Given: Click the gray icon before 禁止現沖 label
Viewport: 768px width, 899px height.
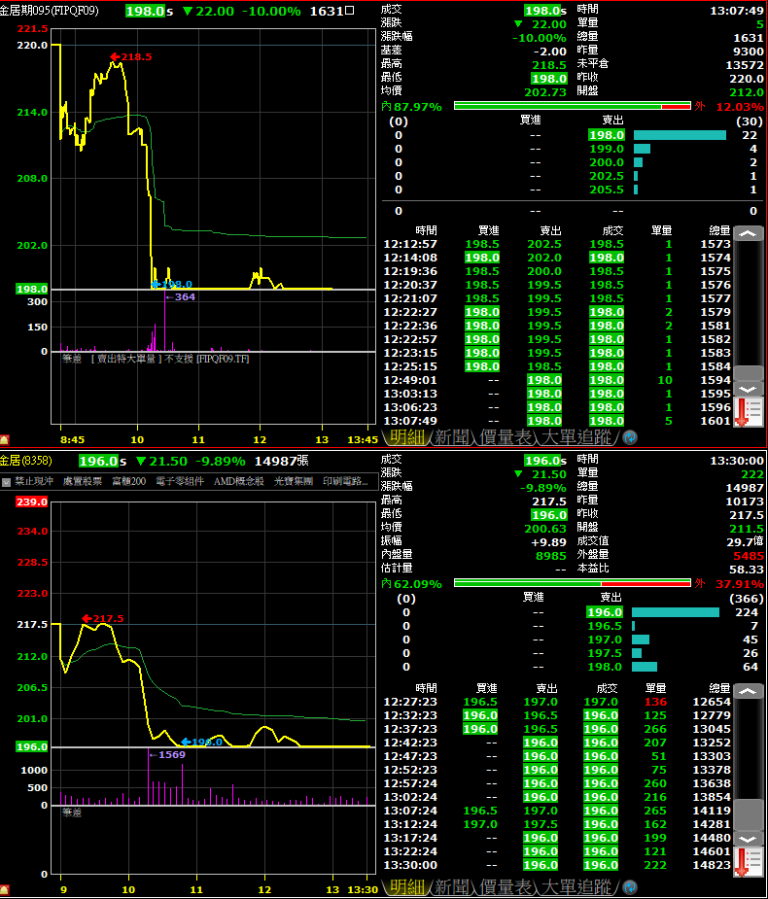Looking at the screenshot, I should pos(6,482).
